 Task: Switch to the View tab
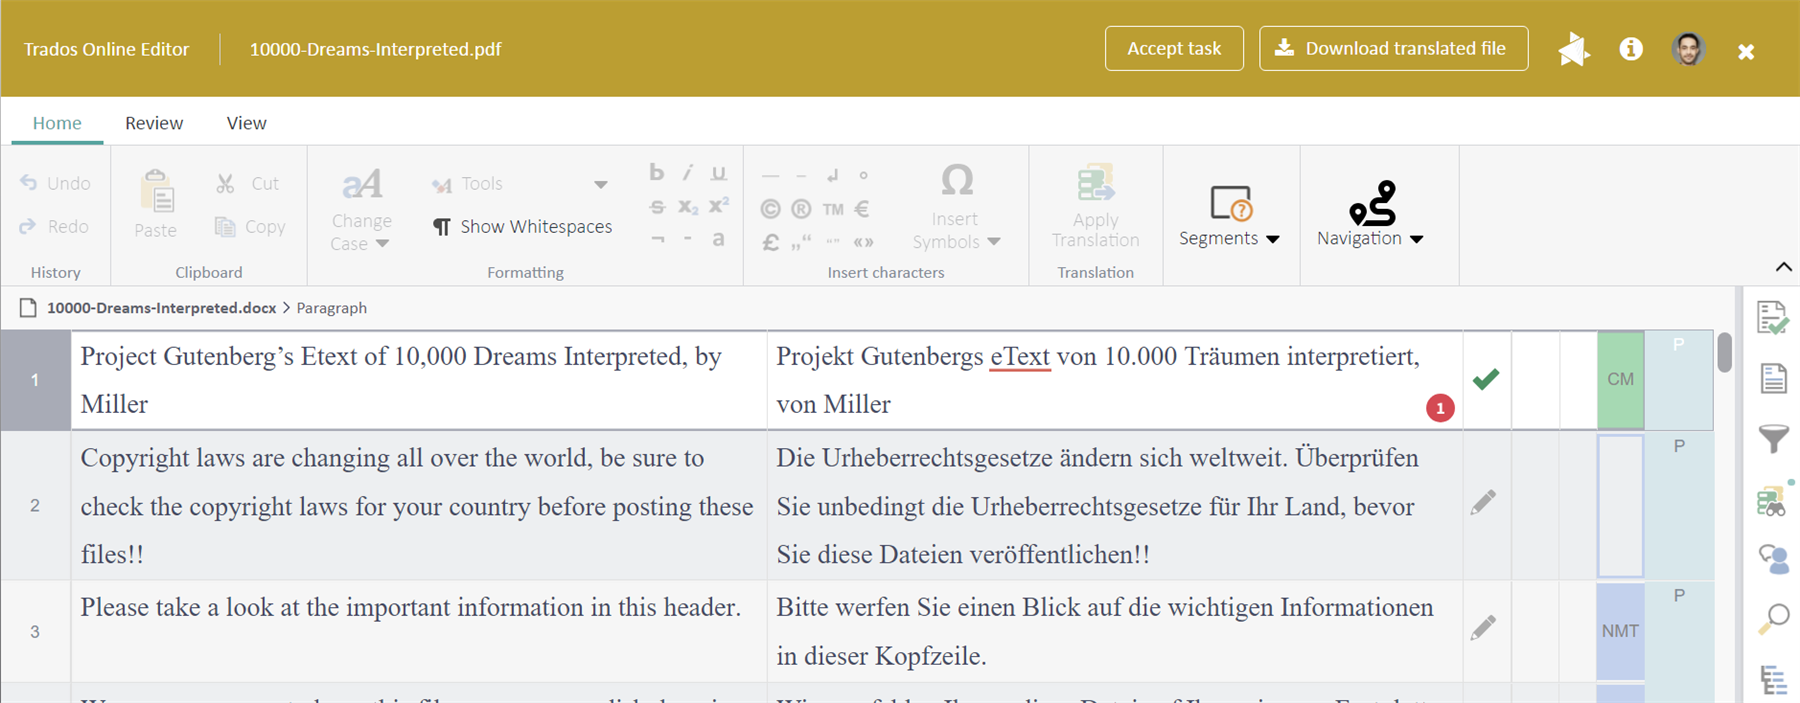click(246, 123)
